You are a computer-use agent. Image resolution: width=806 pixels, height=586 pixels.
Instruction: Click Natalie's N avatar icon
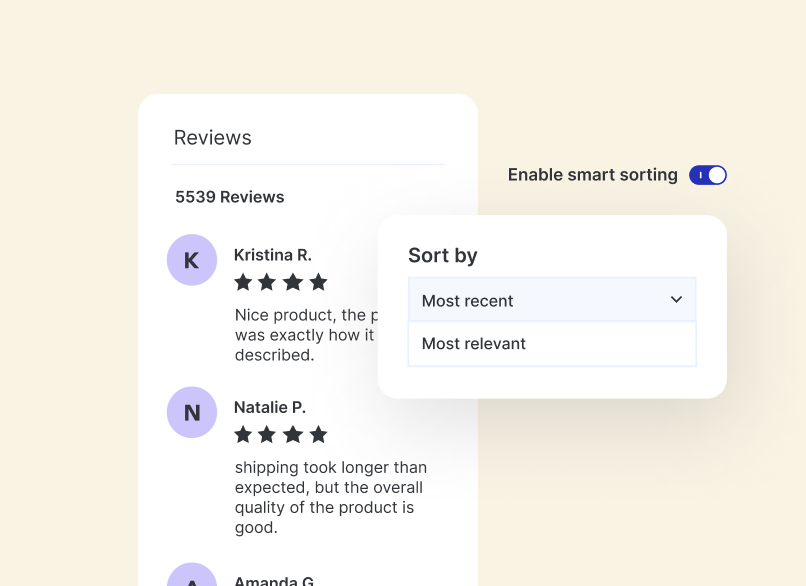tap(192, 412)
